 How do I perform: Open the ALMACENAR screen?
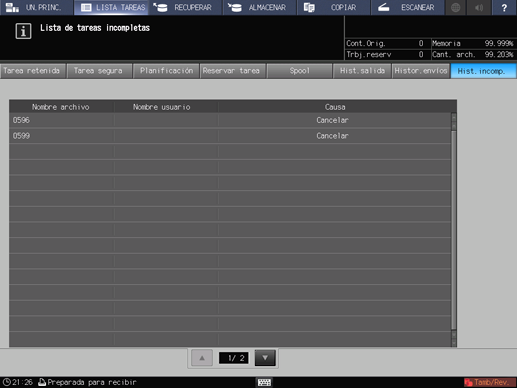pos(260,7)
